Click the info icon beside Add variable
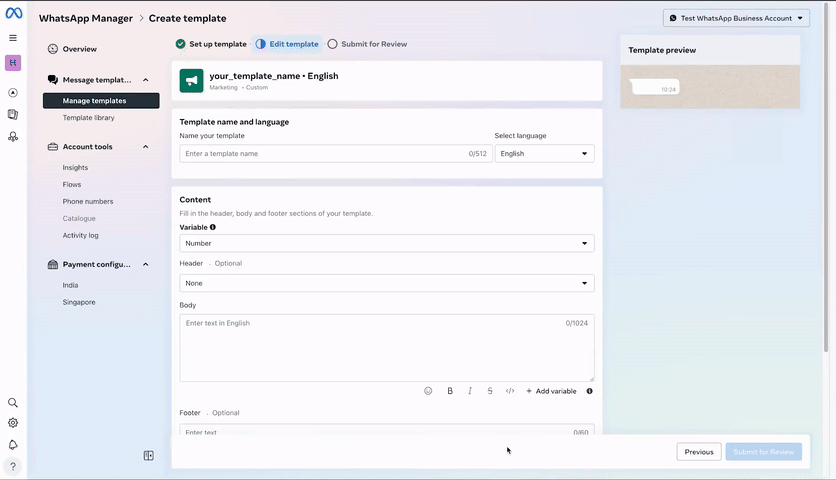Image resolution: width=836 pixels, height=480 pixels. coord(590,391)
